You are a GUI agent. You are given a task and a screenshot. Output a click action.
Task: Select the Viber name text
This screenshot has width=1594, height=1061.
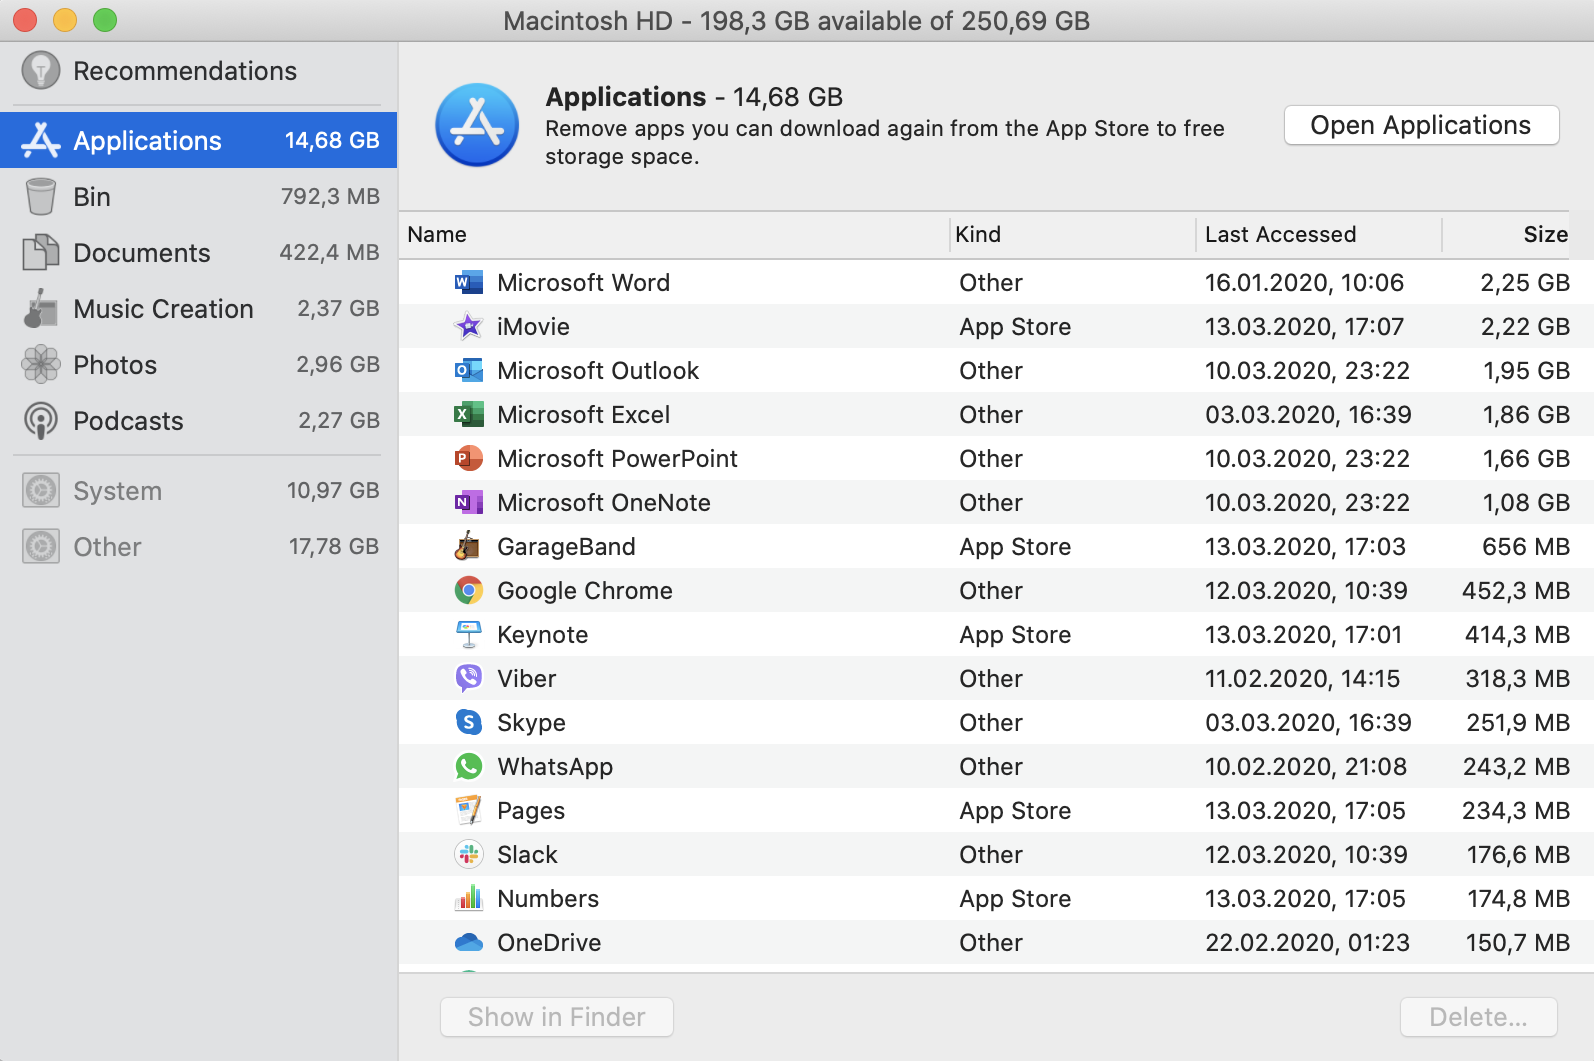coord(526,678)
